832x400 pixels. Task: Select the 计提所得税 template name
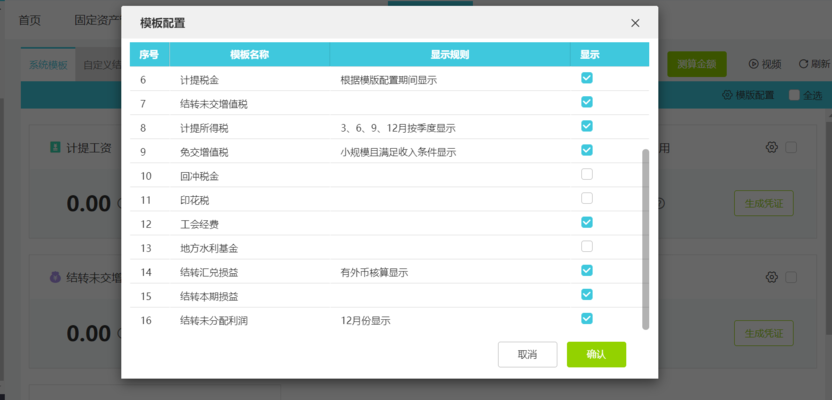coord(204,128)
